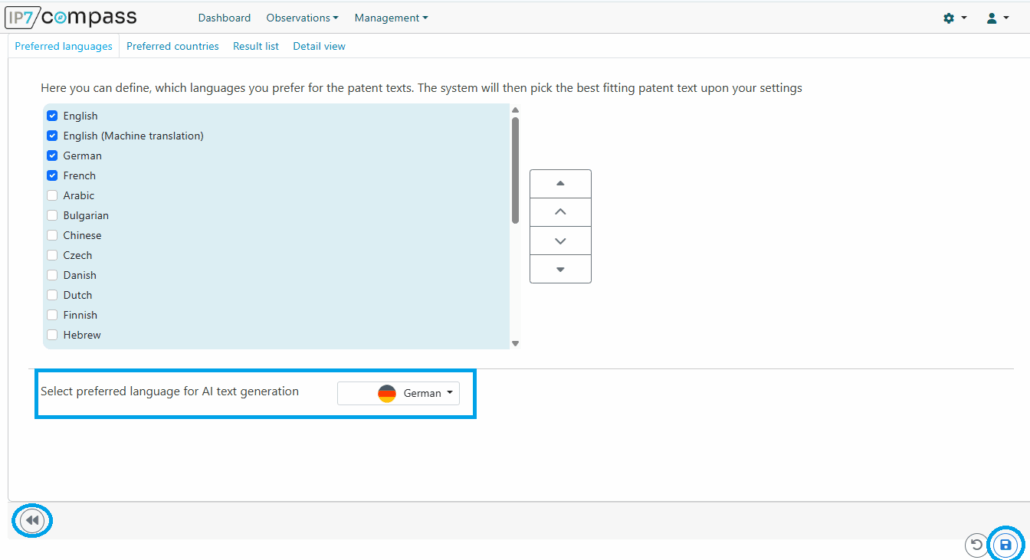Image resolution: width=1030 pixels, height=560 pixels.
Task: Open the settings gear menu
Action: tap(954, 18)
